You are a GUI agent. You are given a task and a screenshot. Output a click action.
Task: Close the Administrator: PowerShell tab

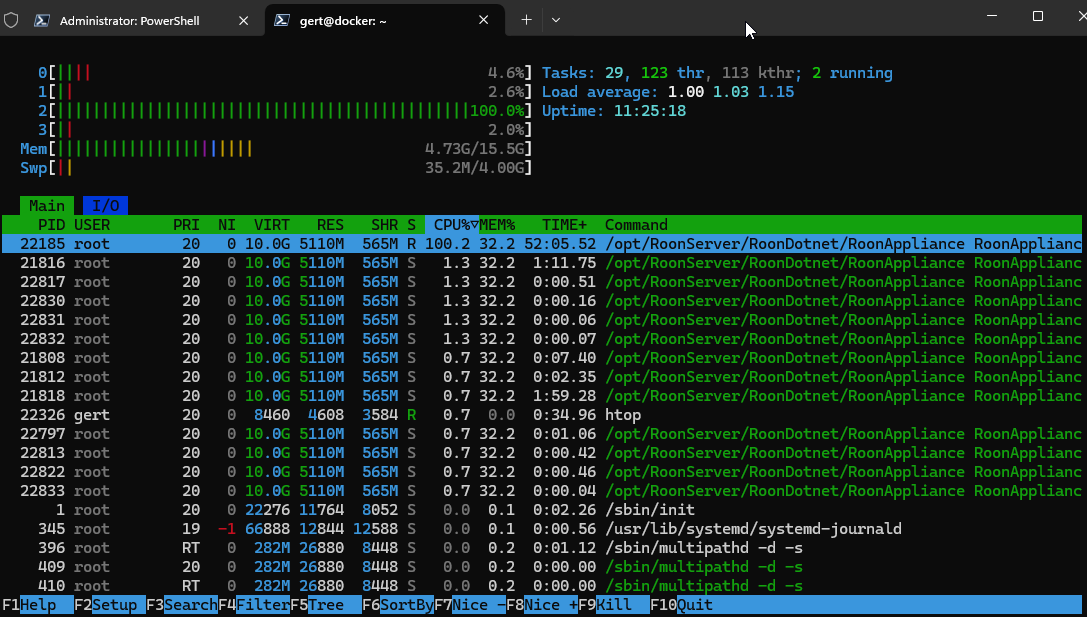point(243,21)
